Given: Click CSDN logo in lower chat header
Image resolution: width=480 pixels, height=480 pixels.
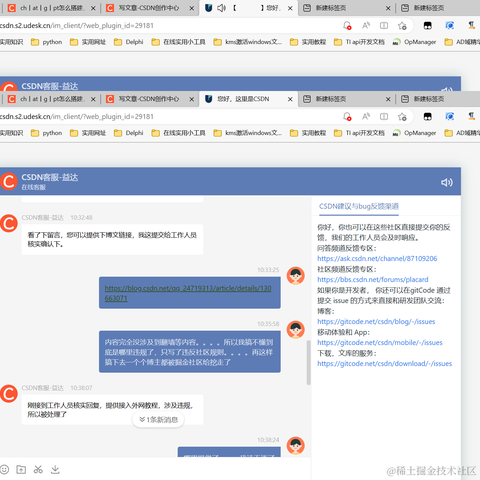Looking at the screenshot, I should click(x=9, y=182).
